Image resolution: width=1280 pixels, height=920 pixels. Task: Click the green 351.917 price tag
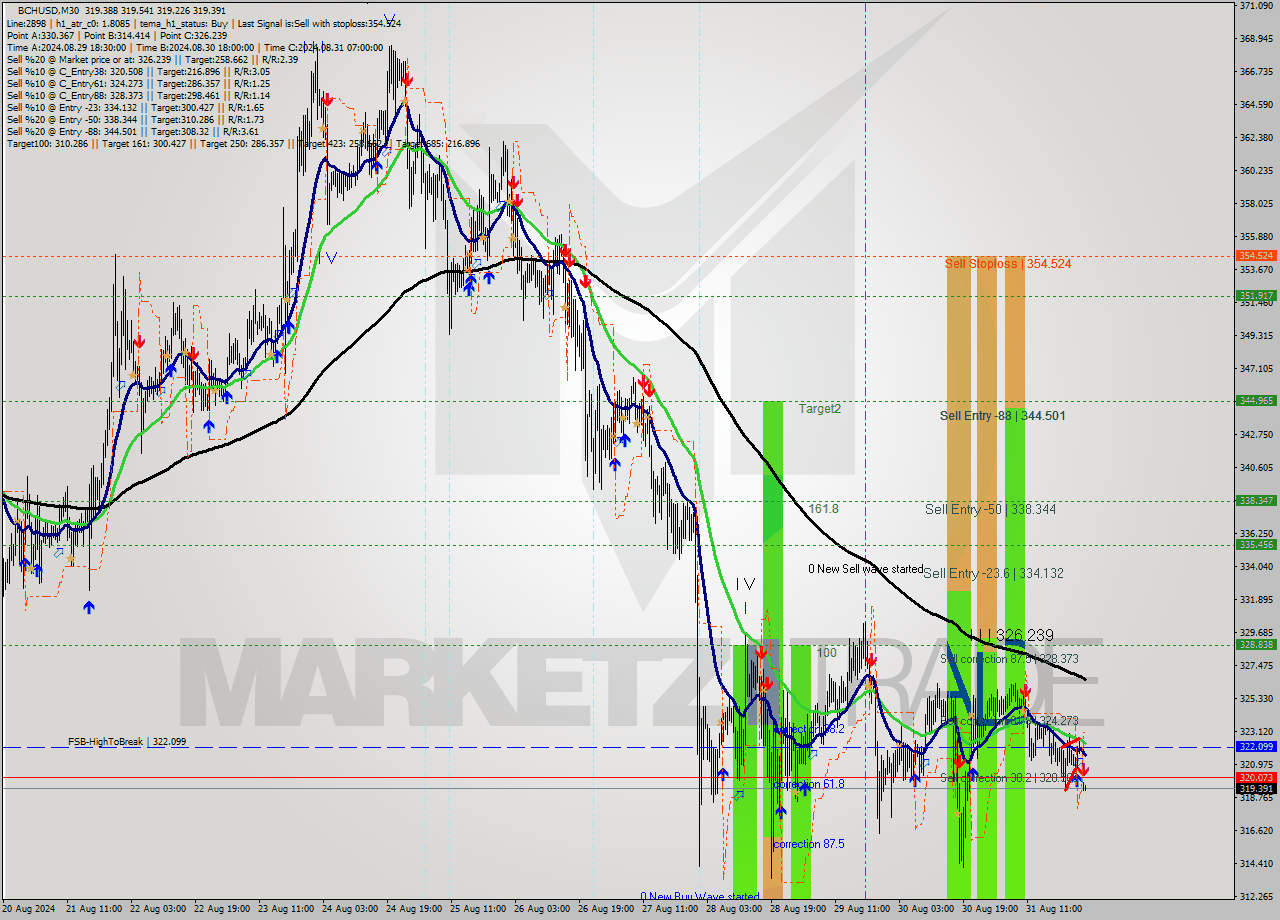(1256, 296)
